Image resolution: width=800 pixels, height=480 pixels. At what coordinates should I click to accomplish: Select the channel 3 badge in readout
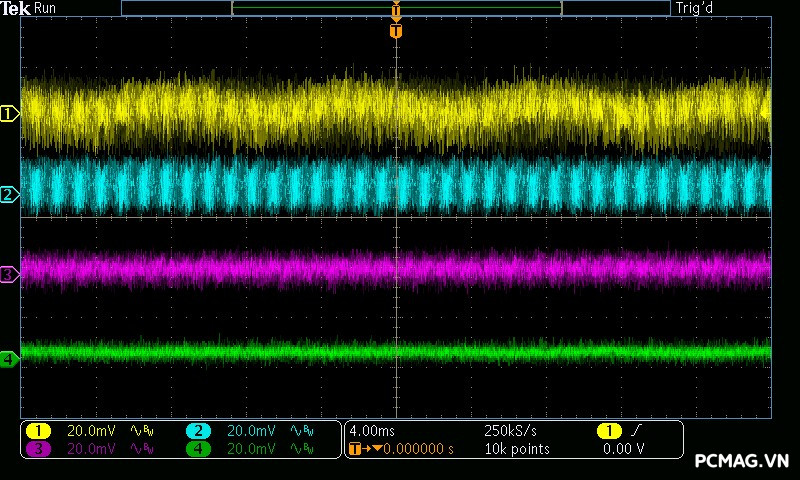tap(39, 449)
